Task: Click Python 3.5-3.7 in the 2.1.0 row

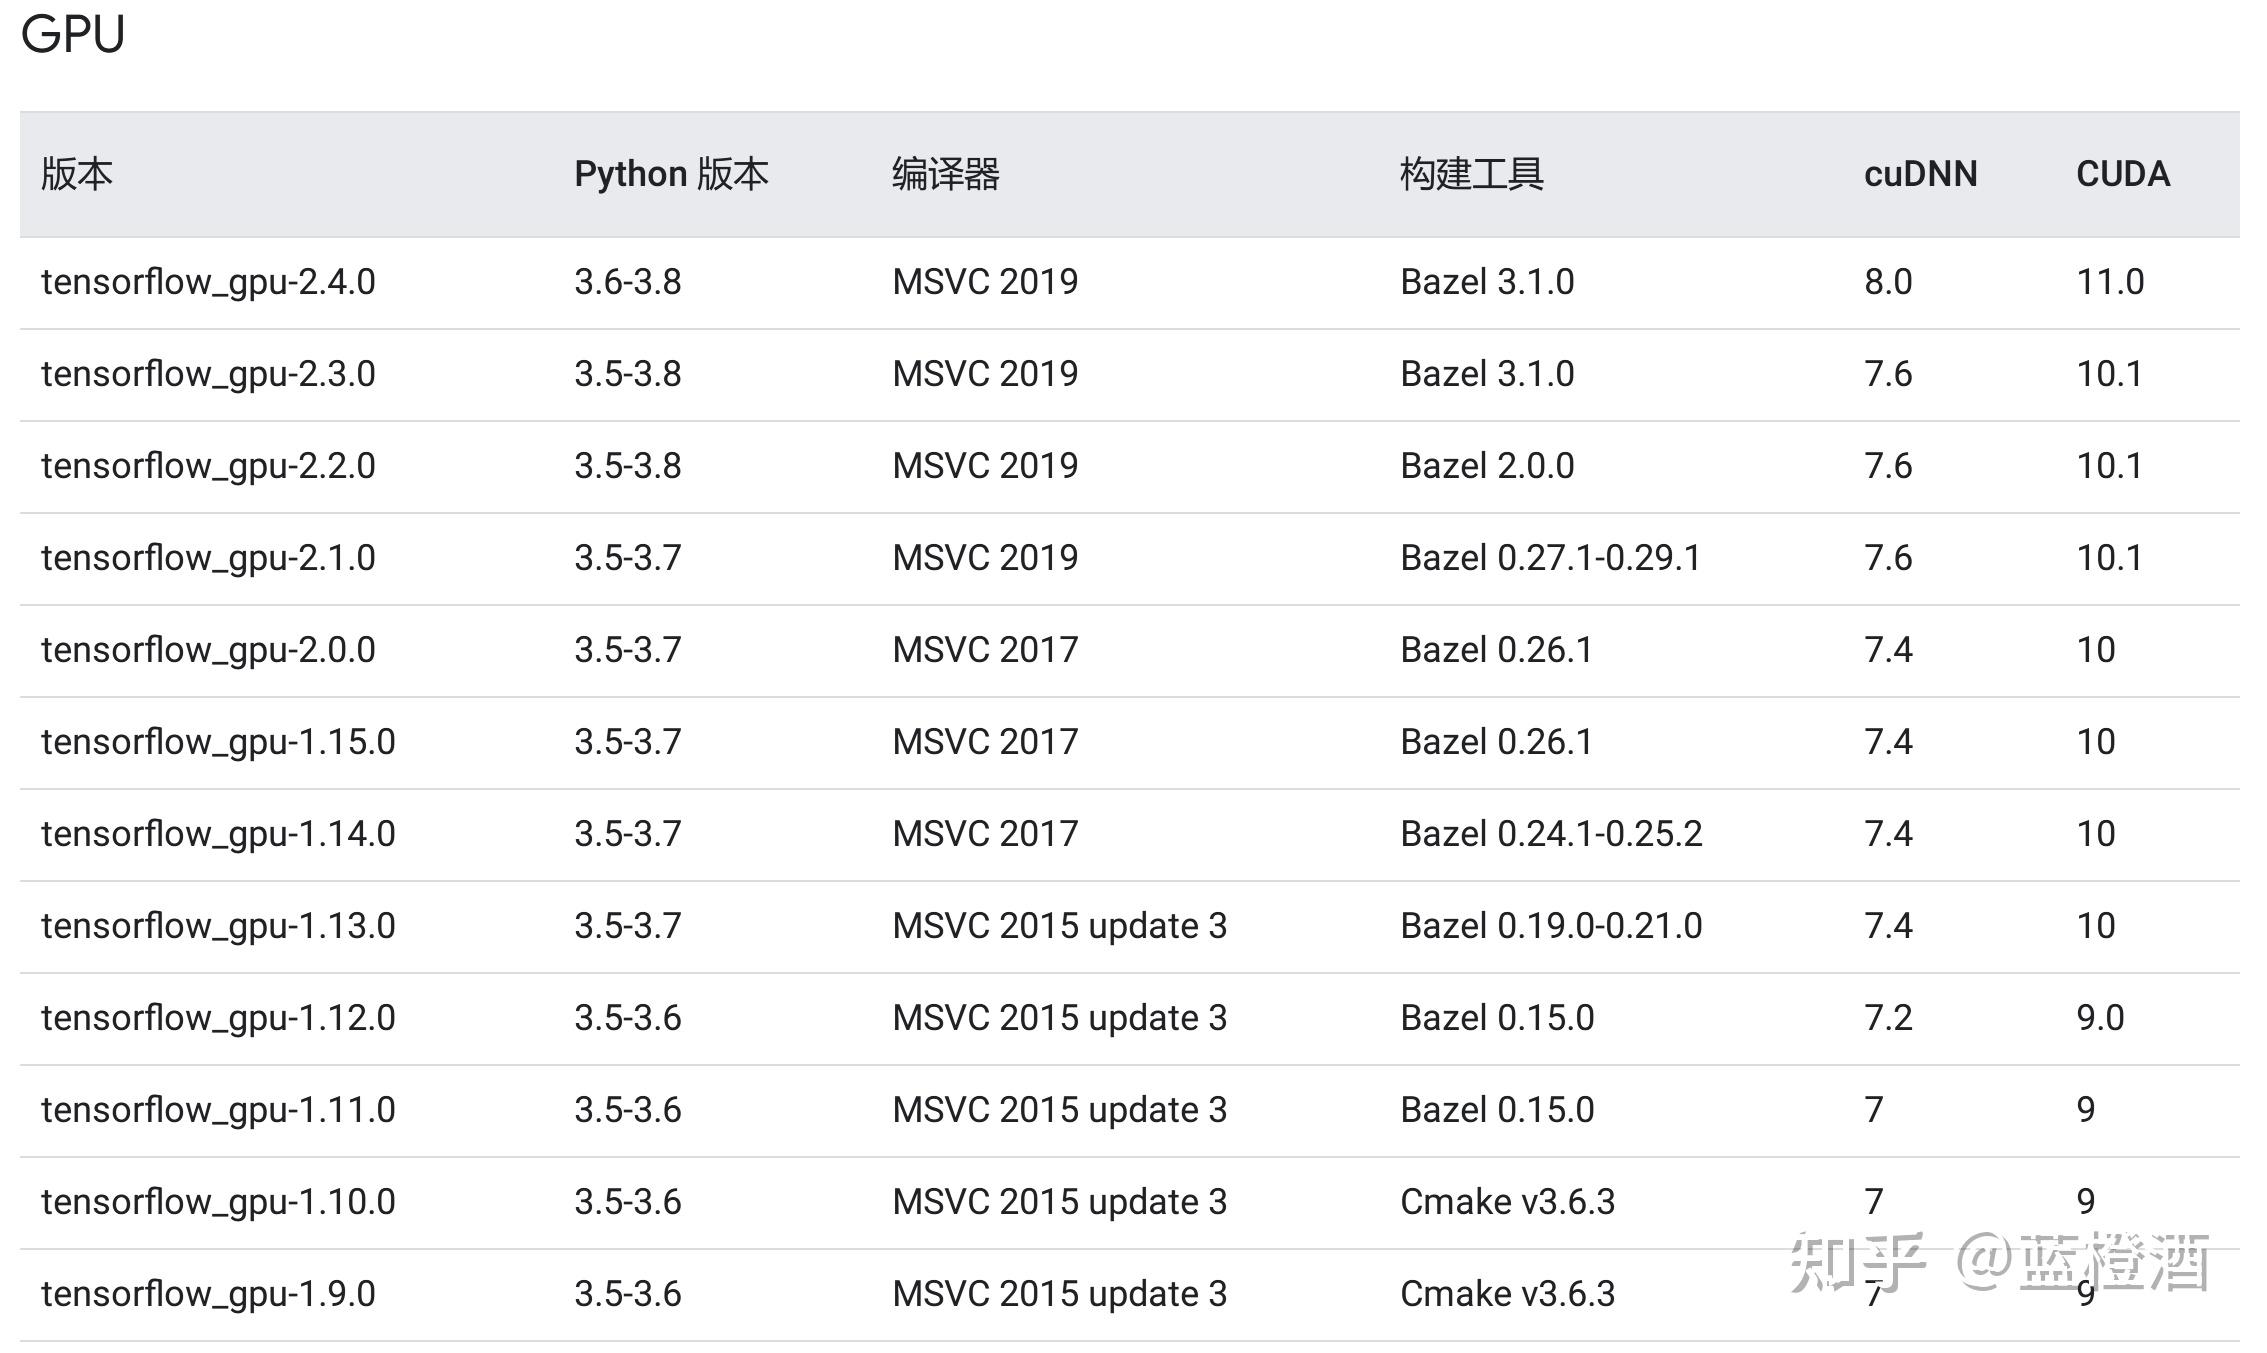Action: (x=628, y=558)
